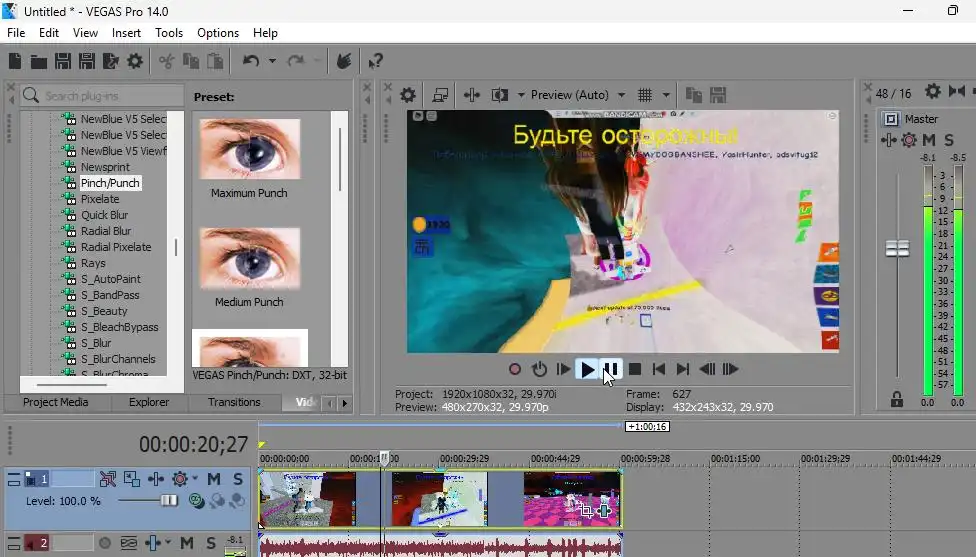The width and height of the screenshot is (976, 557).
Task: Expand split screen view options arrow
Action: point(520,95)
